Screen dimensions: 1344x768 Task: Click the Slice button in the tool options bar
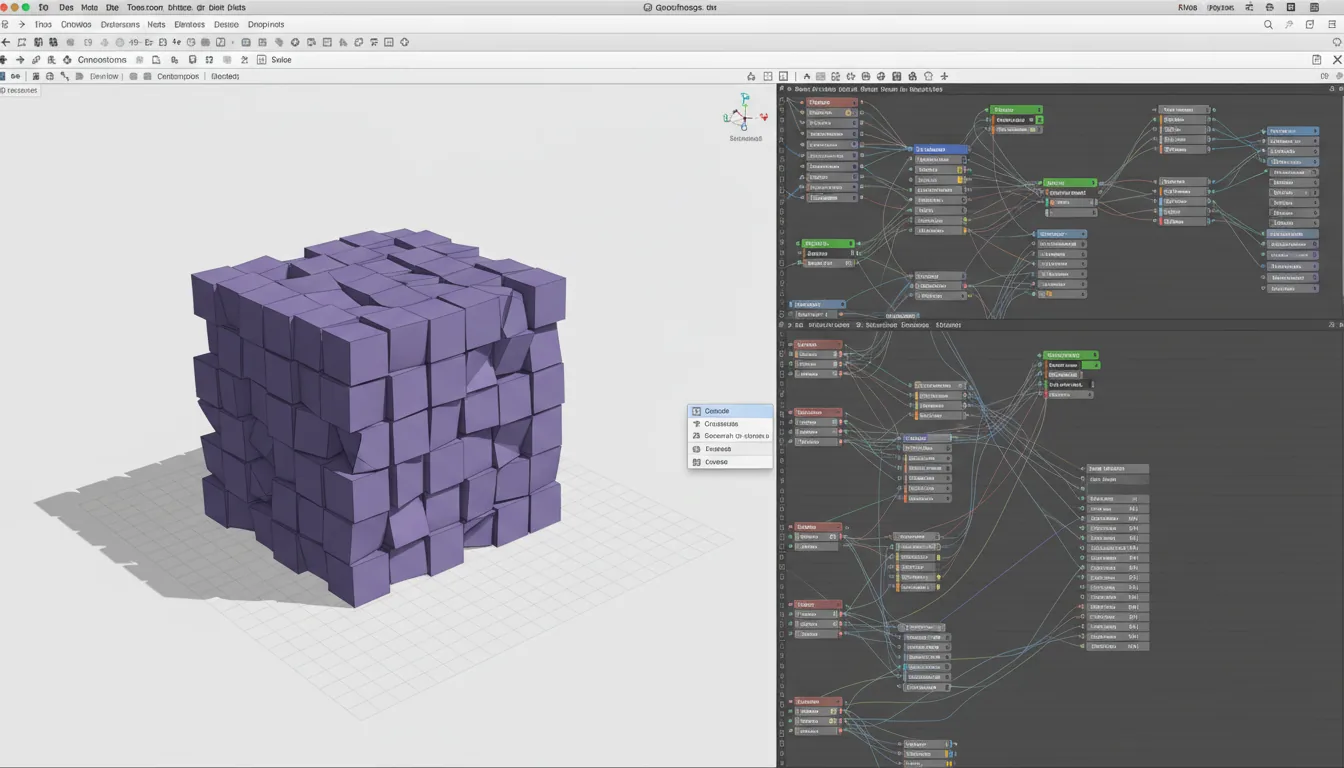click(x=281, y=60)
